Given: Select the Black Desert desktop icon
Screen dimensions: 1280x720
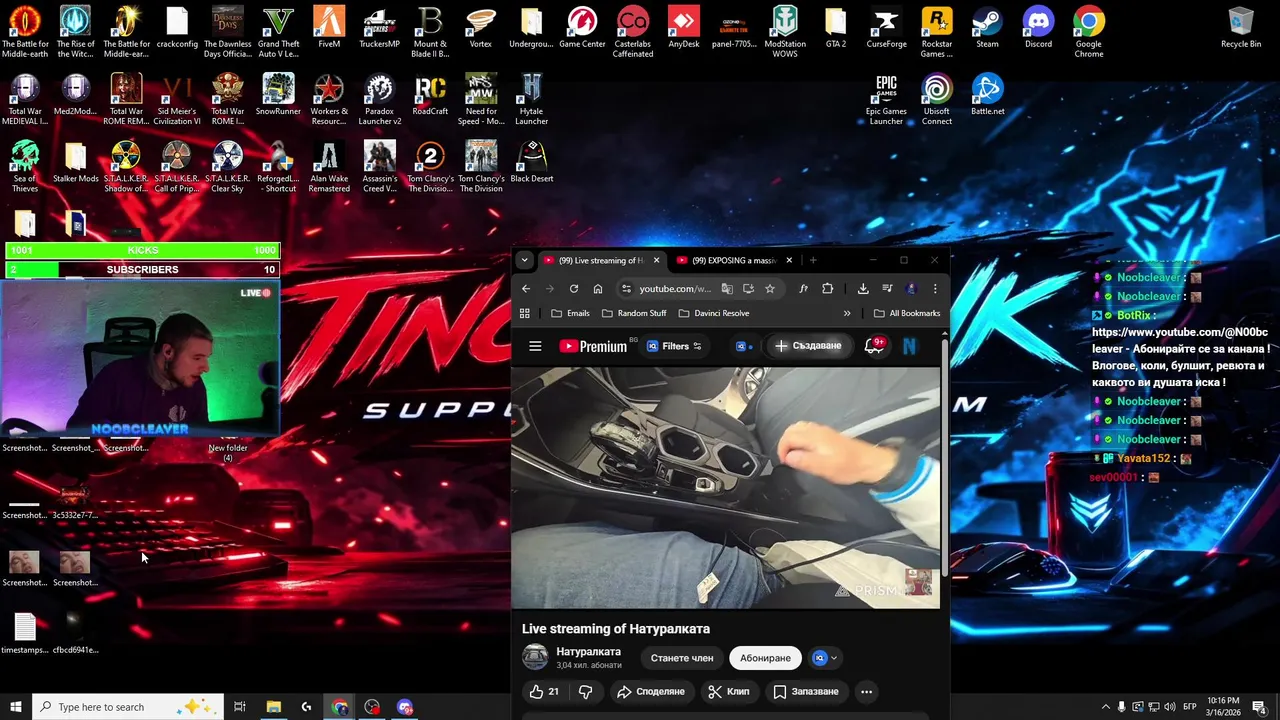Looking at the screenshot, I should click(x=531, y=162).
